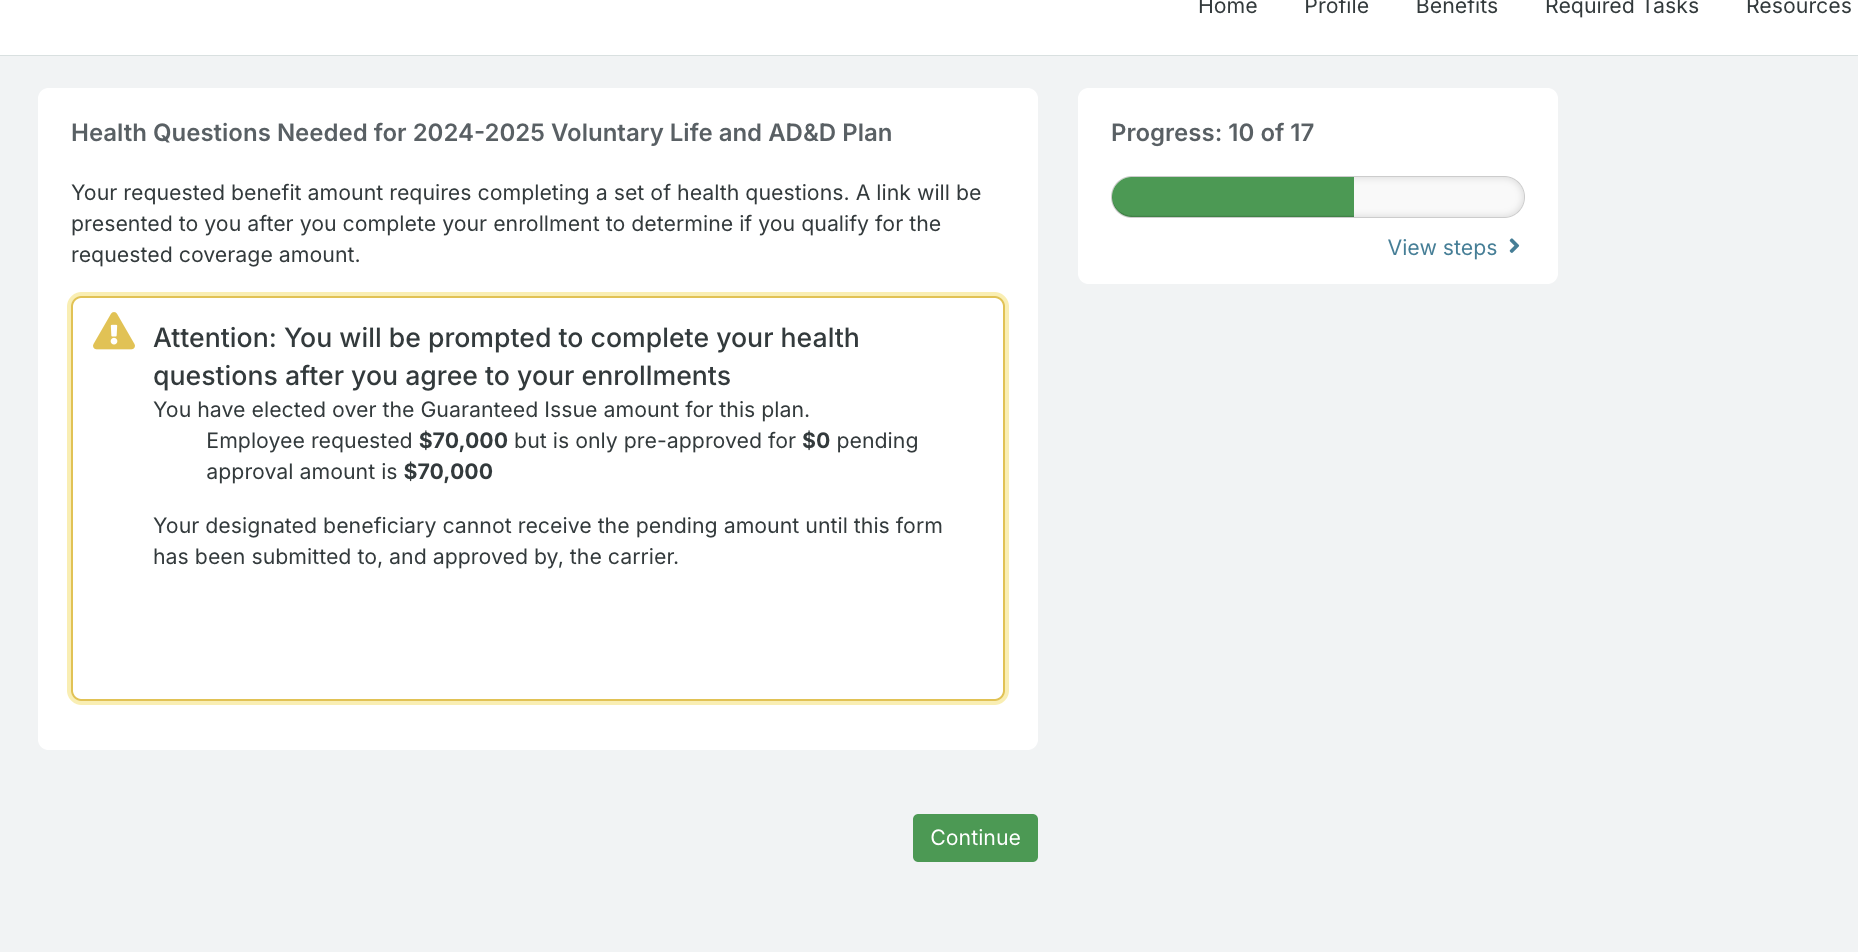
Task: Click the pending approval $70,000 amount
Action: [448, 472]
